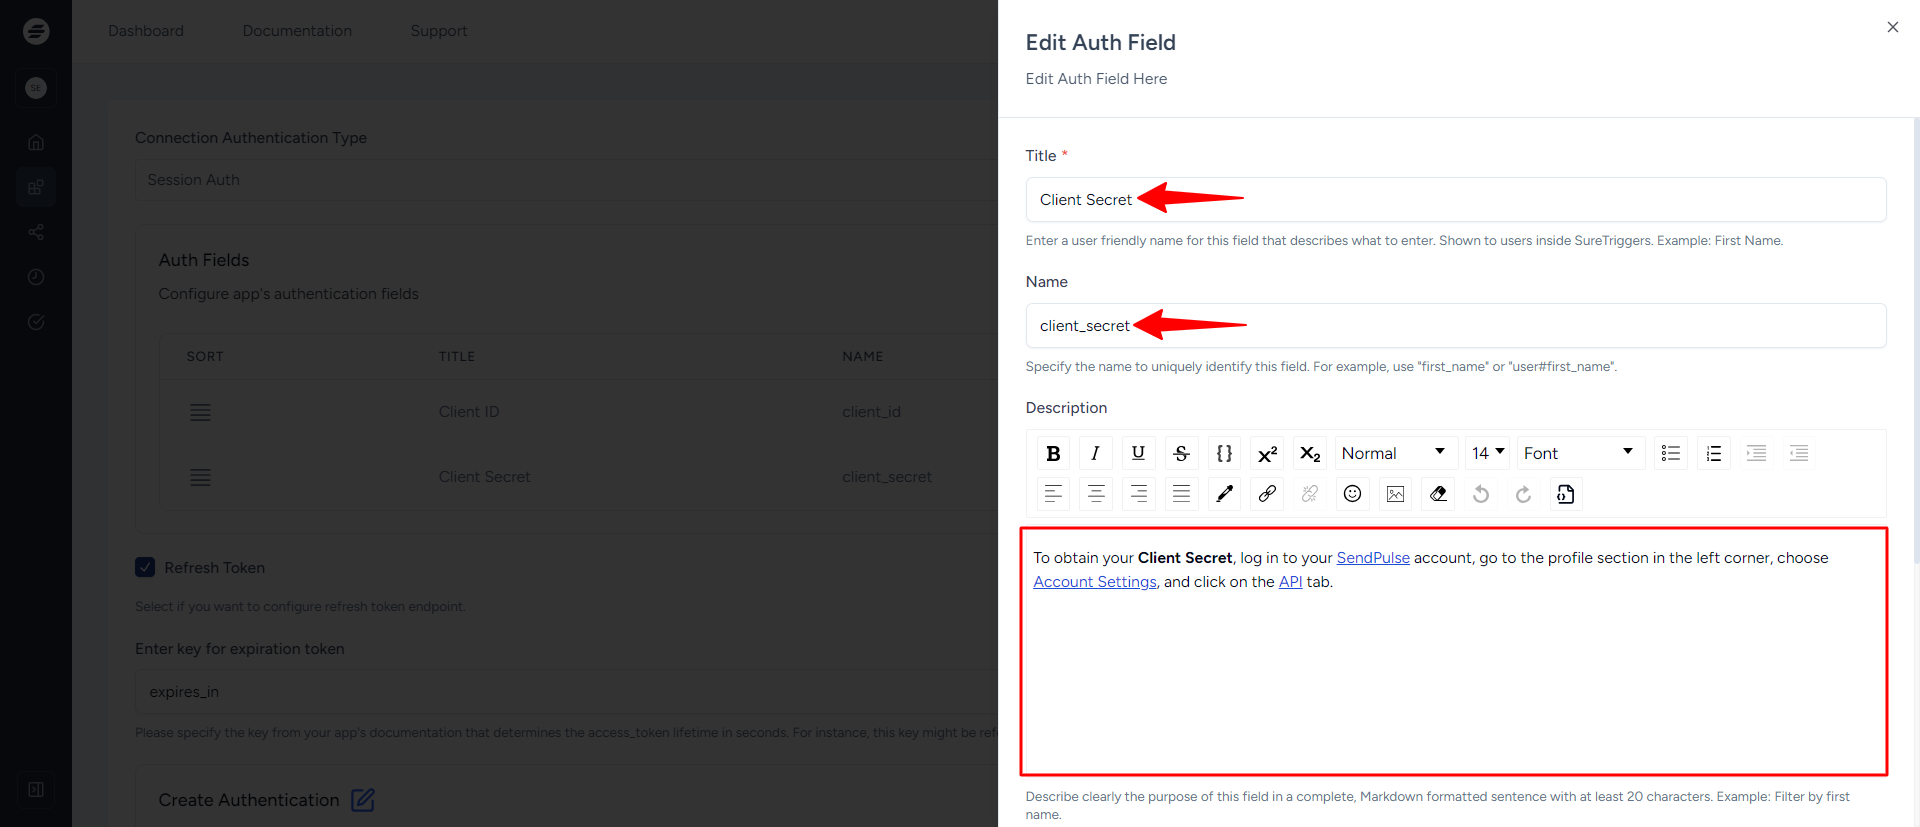The height and width of the screenshot is (827, 1920).
Task: Open the Font family dropdown
Action: coord(1580,454)
